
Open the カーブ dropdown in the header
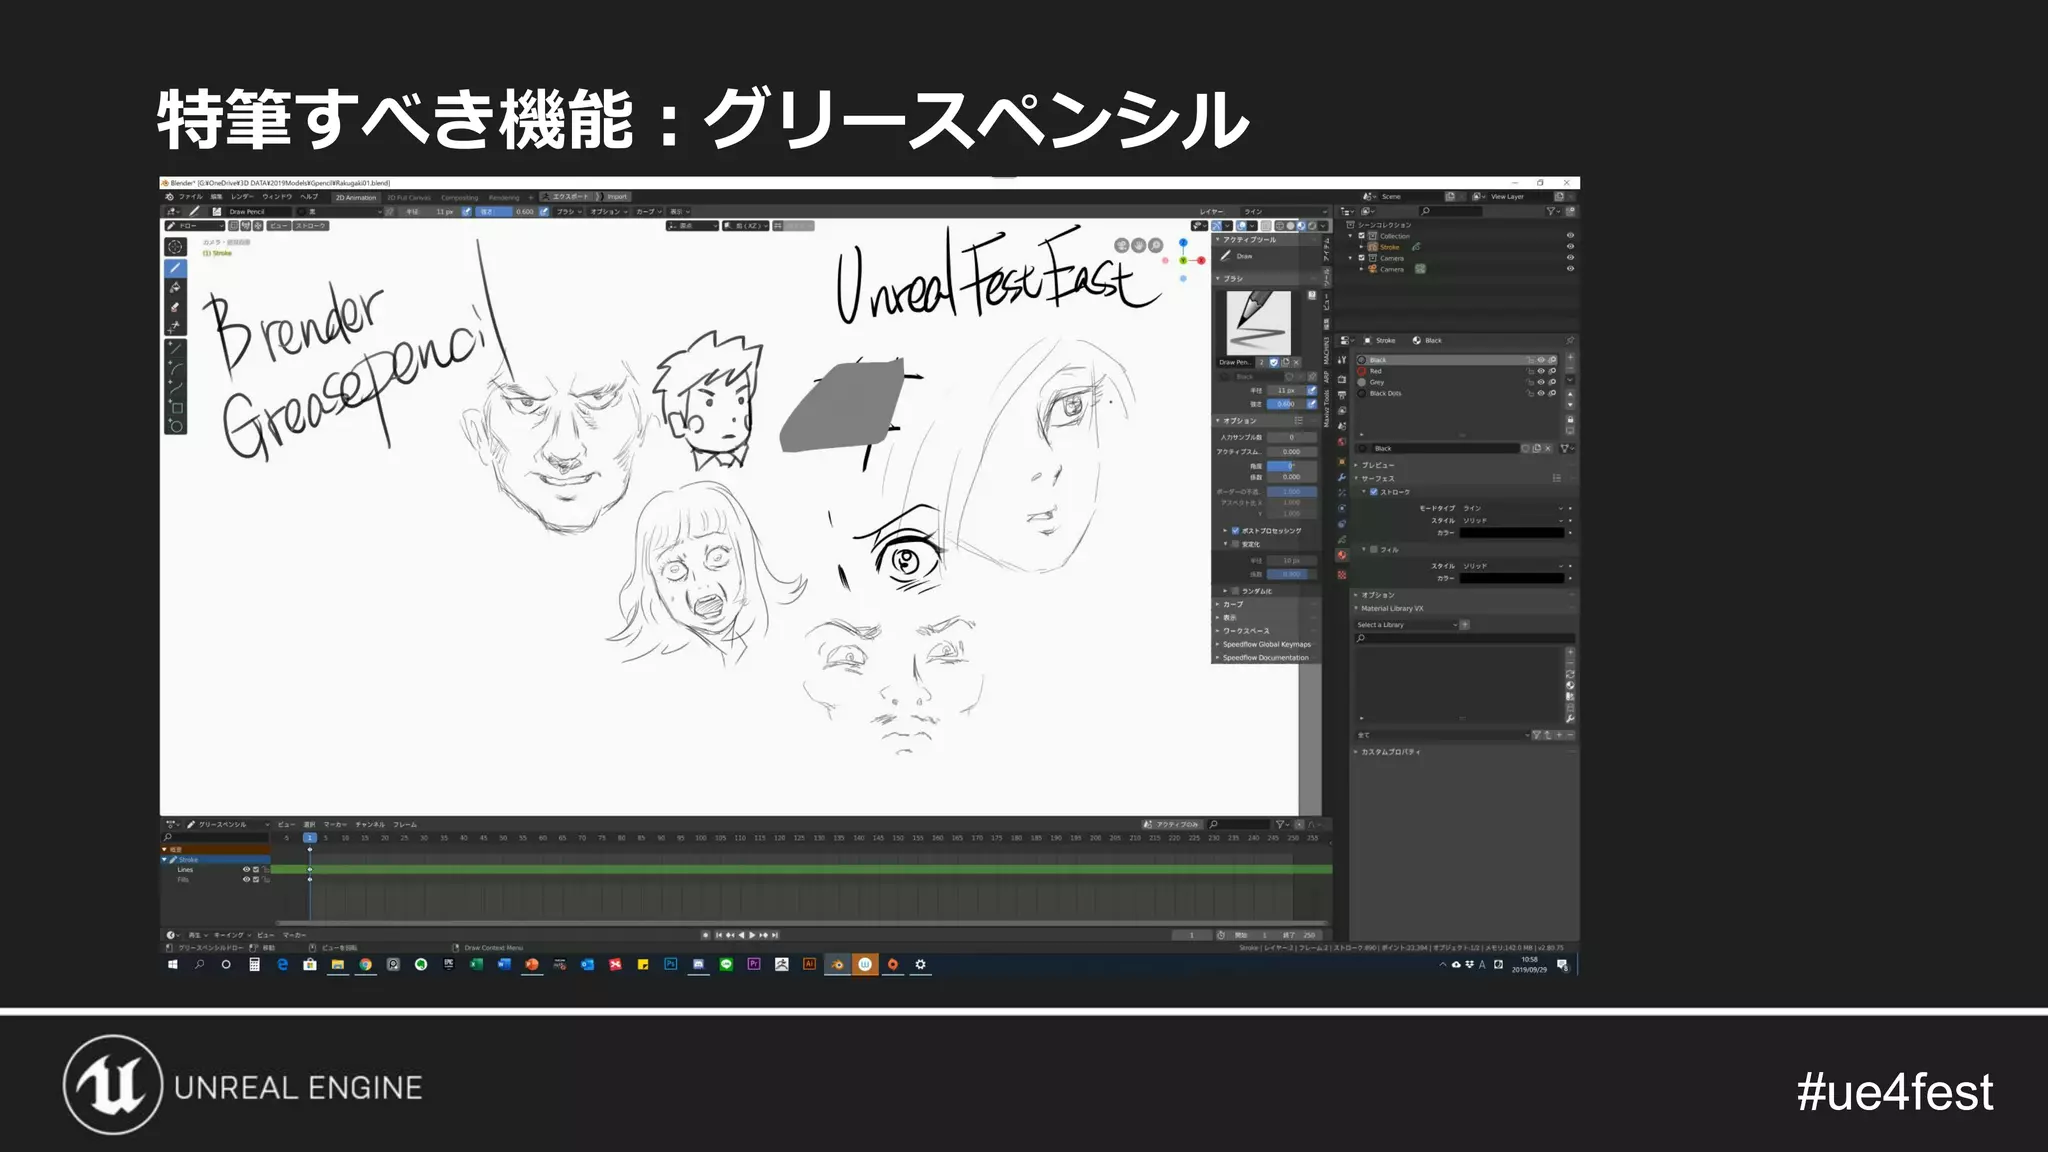[648, 212]
